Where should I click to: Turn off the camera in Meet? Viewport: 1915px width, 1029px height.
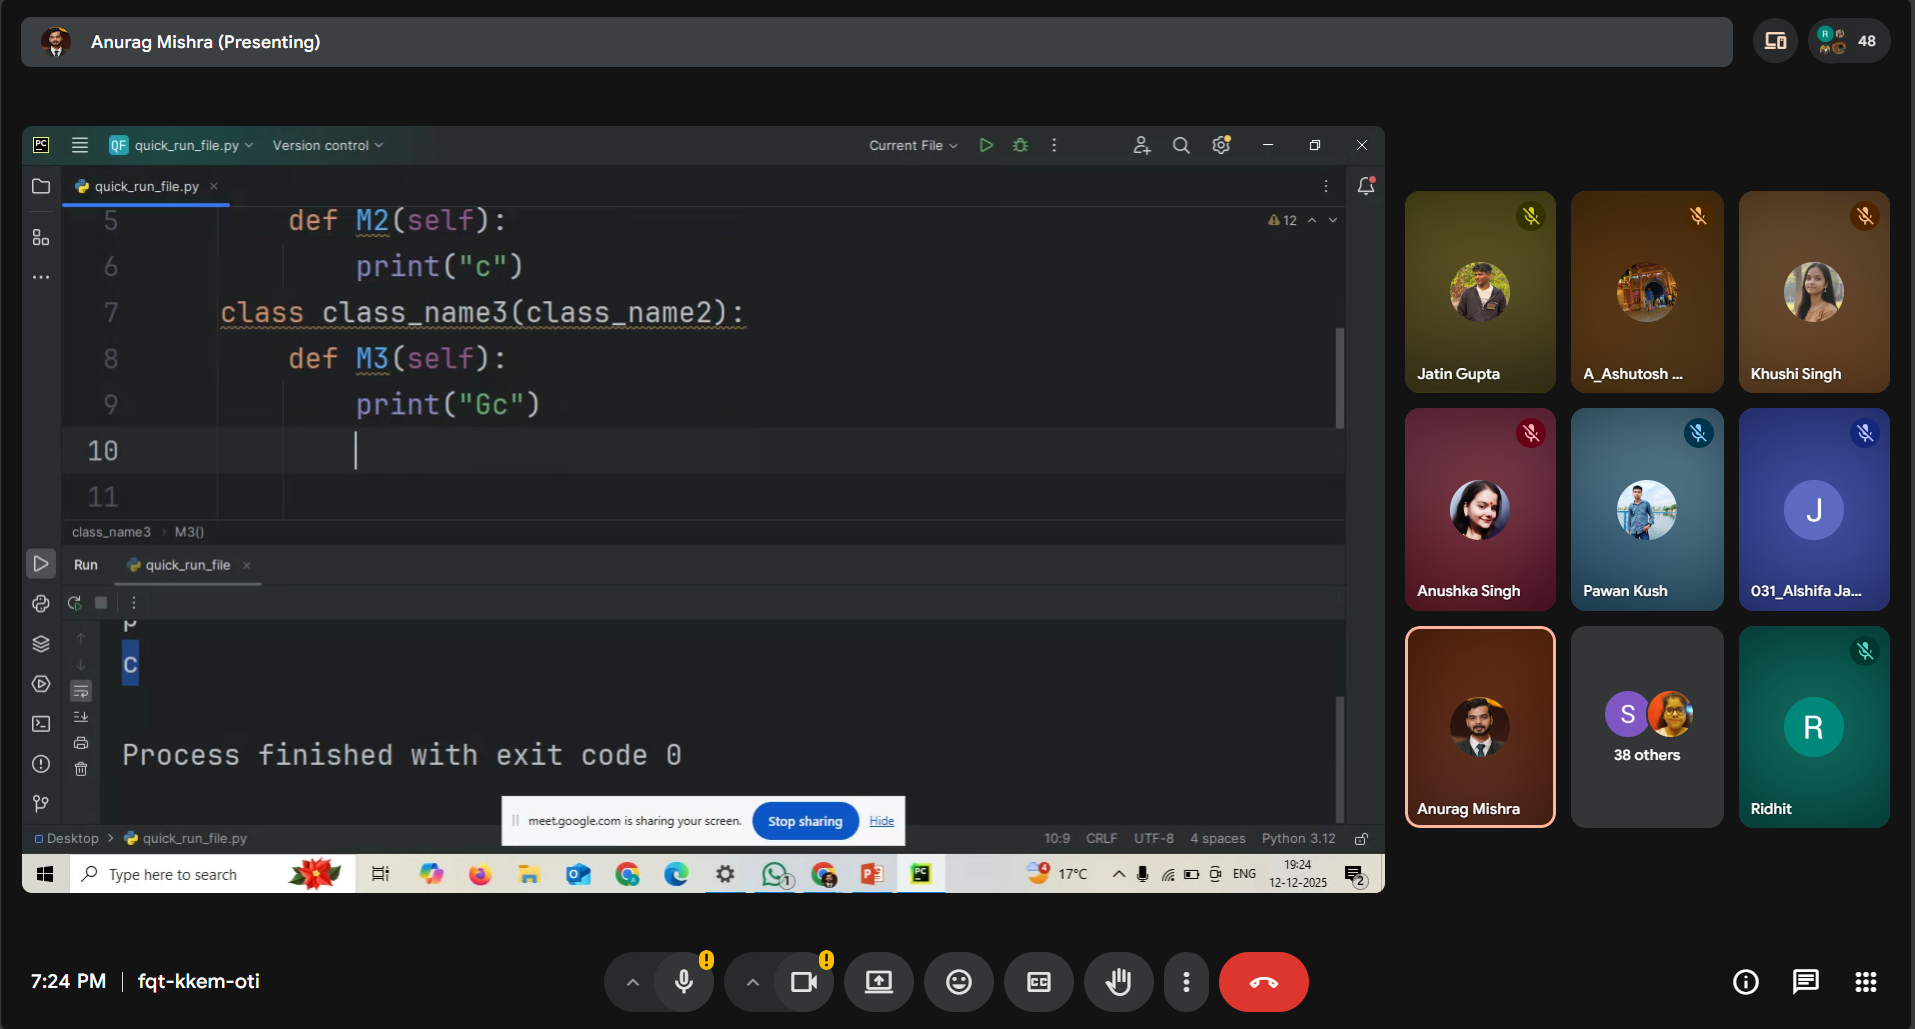(x=803, y=982)
